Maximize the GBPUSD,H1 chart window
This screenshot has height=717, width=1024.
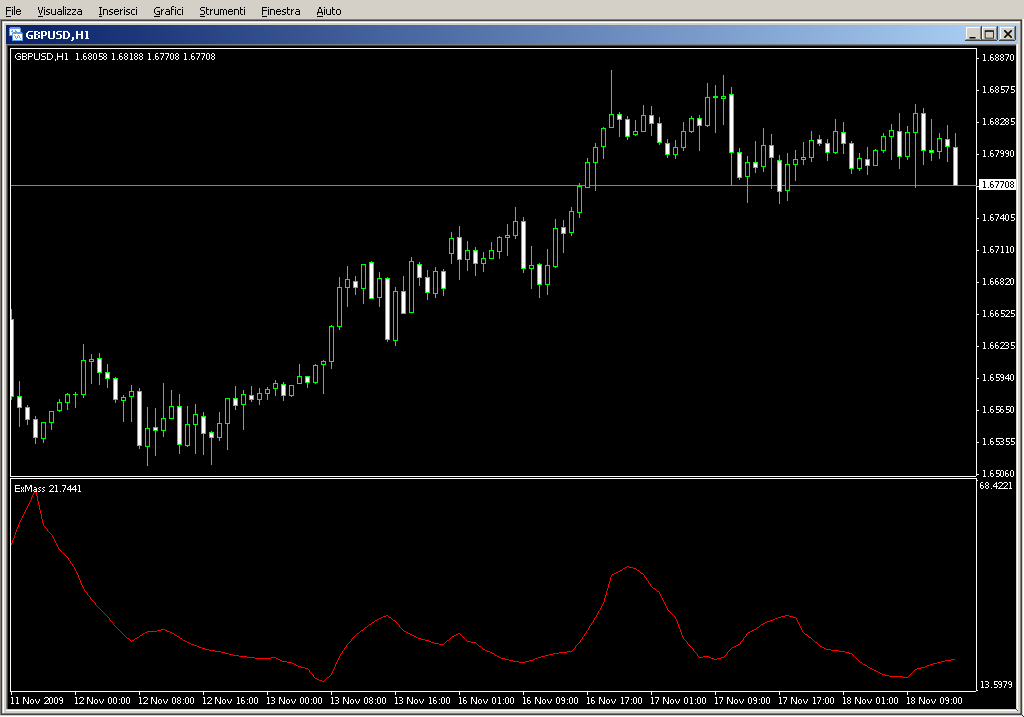[x=989, y=34]
